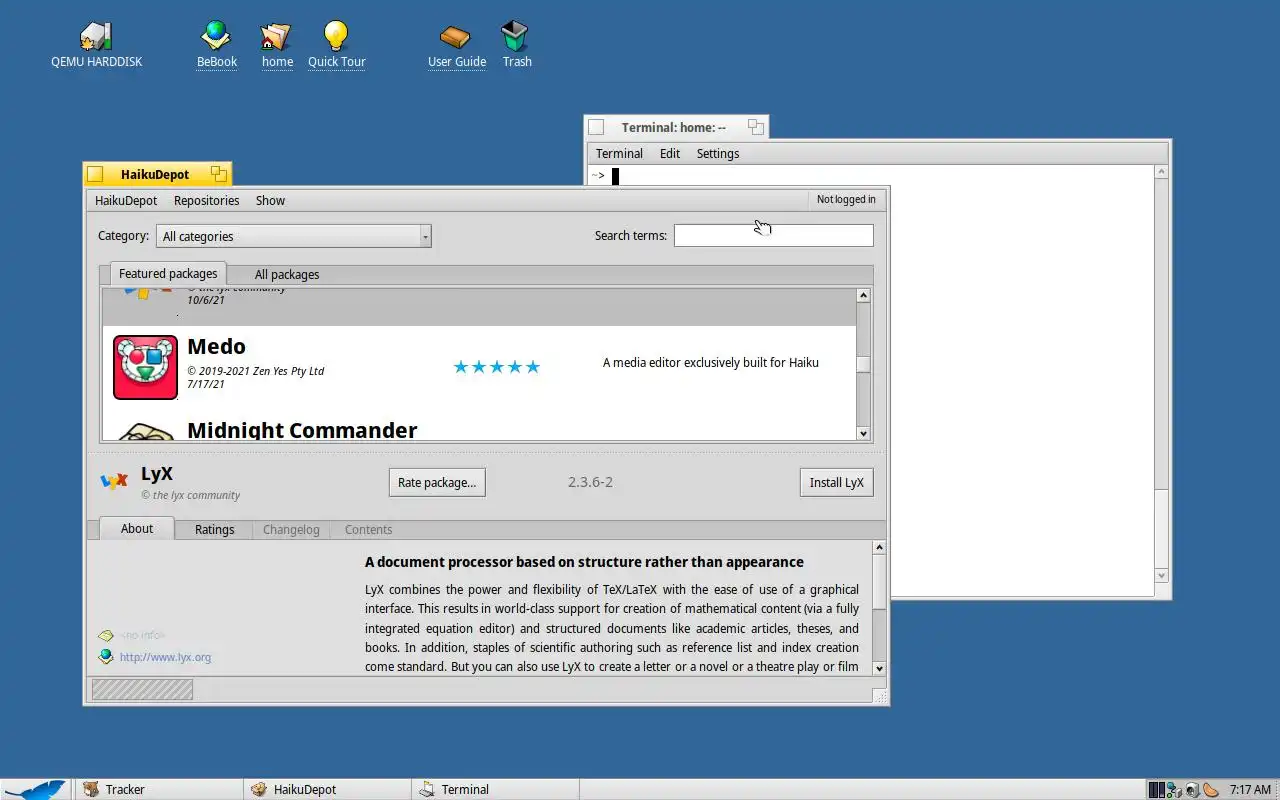
Task: Click the Not logged in button
Action: 846,199
